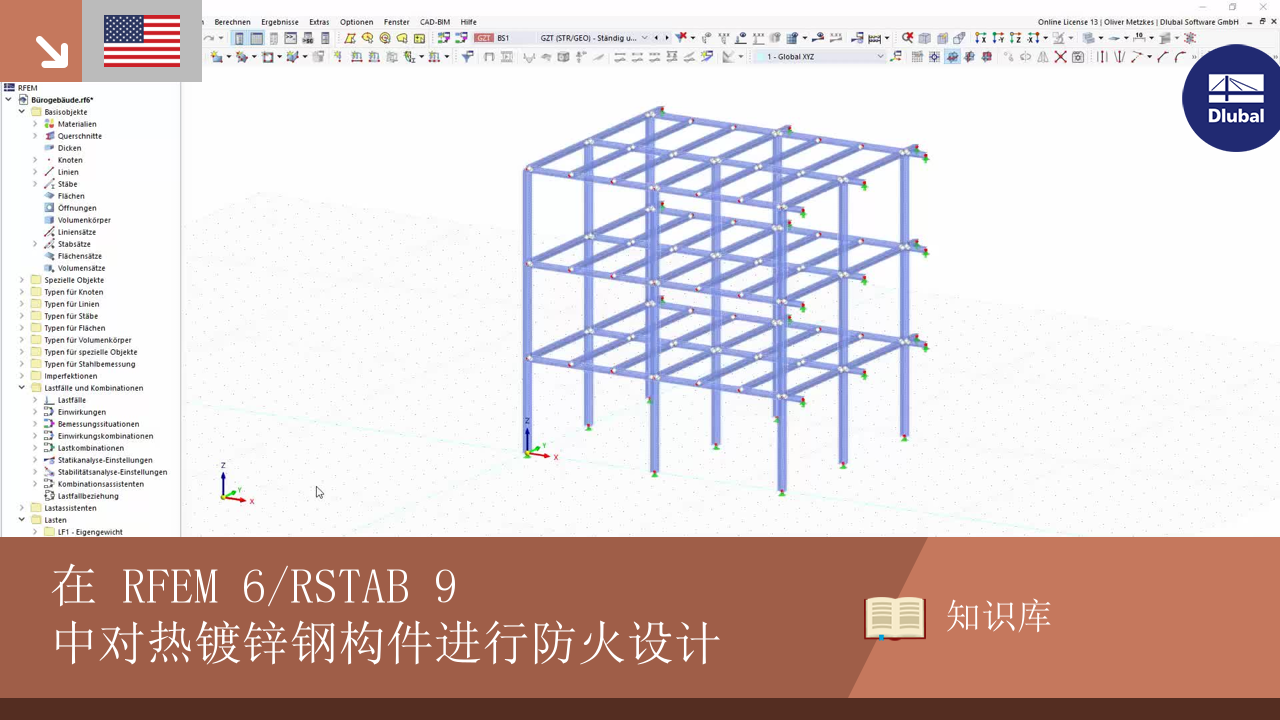Open the Ergebnisse menu
This screenshot has width=1280, height=720.
[x=280, y=22]
